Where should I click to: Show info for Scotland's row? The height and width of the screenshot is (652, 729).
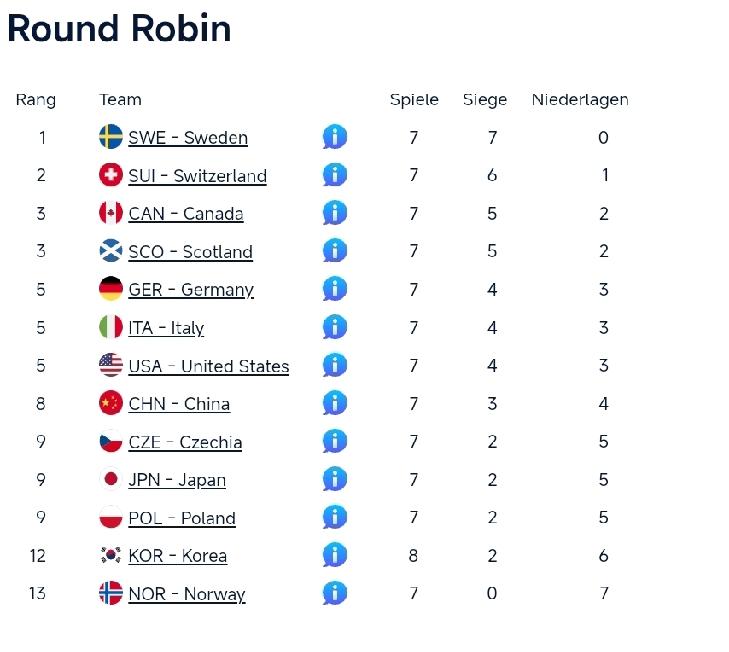pyautogui.click(x=334, y=251)
